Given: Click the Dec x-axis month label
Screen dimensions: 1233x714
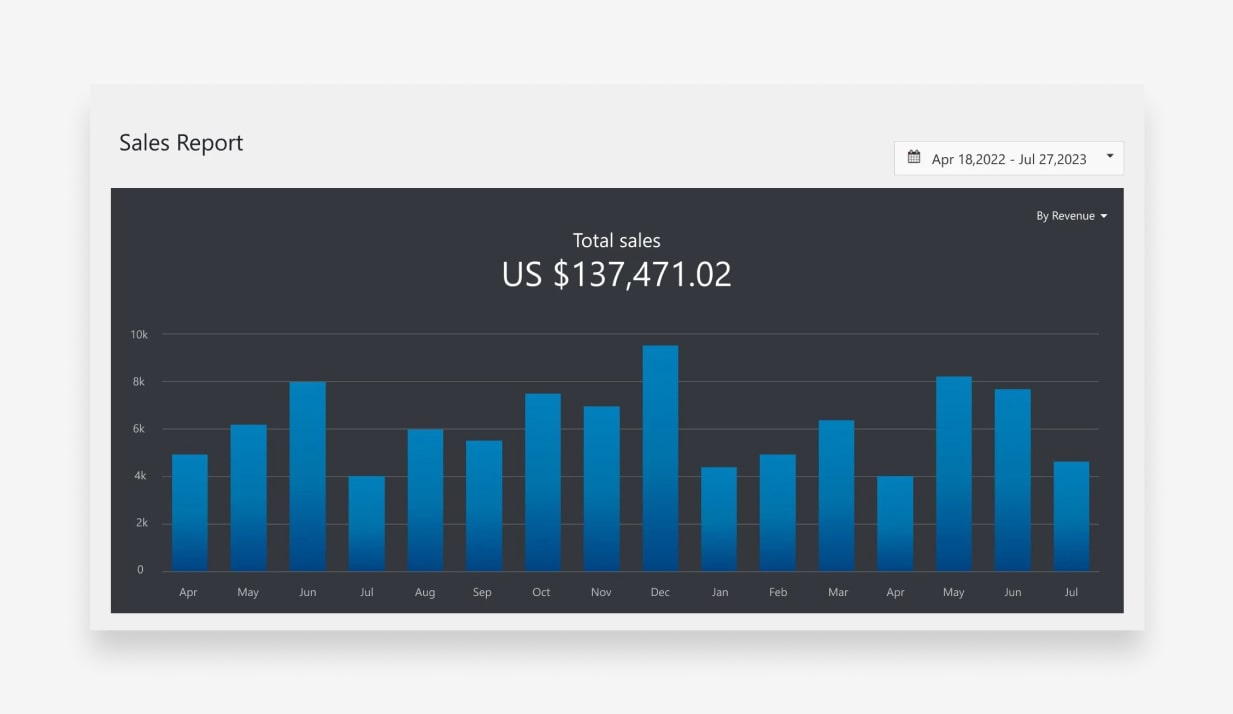Looking at the screenshot, I should tap(660, 592).
